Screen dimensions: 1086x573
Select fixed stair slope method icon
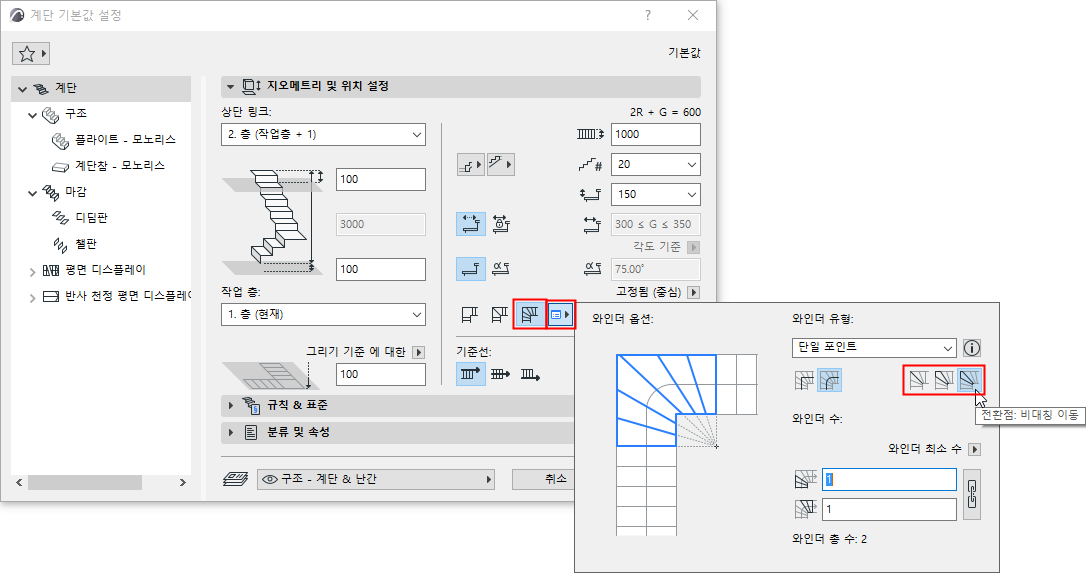tap(471, 269)
